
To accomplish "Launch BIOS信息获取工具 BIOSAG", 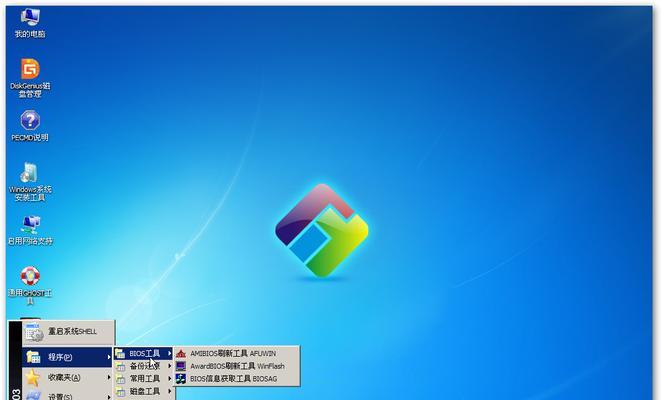I will tap(237, 378).
